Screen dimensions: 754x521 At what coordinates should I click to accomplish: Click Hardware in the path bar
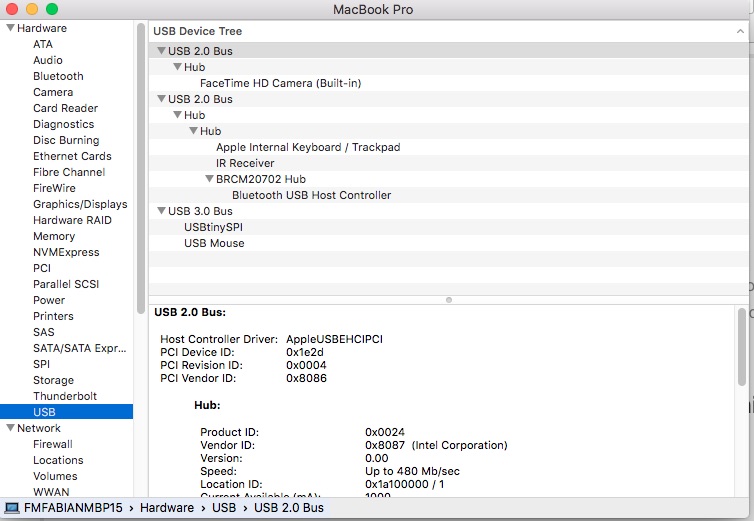[167, 508]
